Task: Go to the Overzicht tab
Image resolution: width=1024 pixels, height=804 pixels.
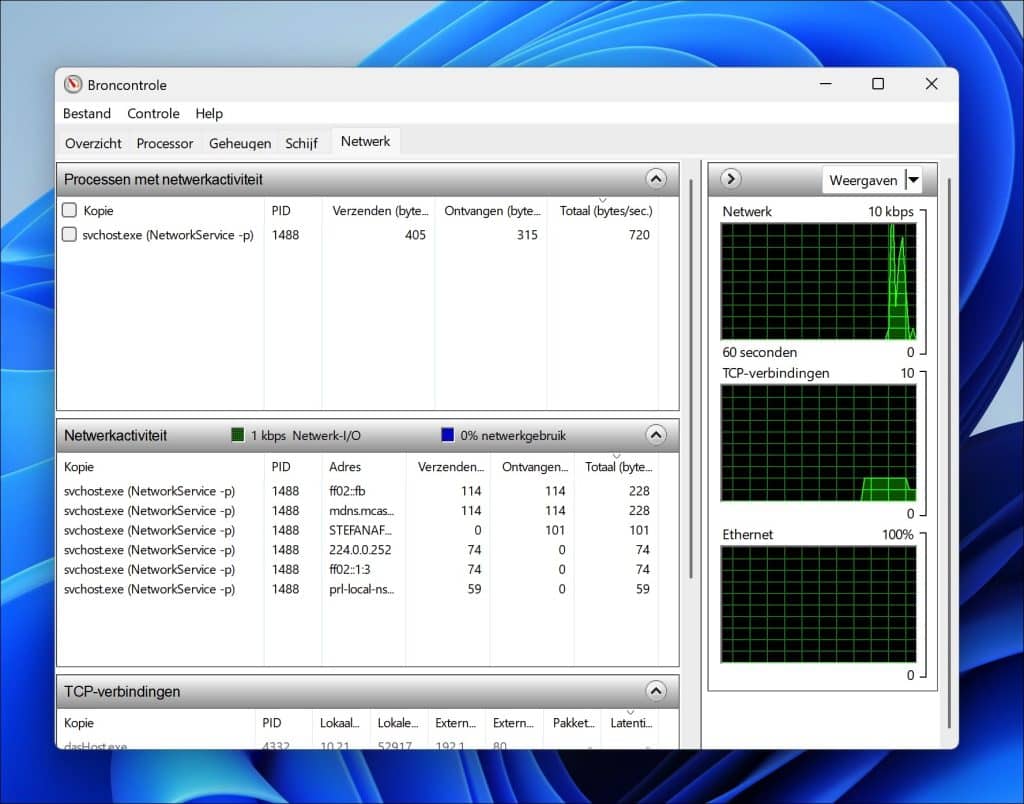Action: [x=93, y=143]
